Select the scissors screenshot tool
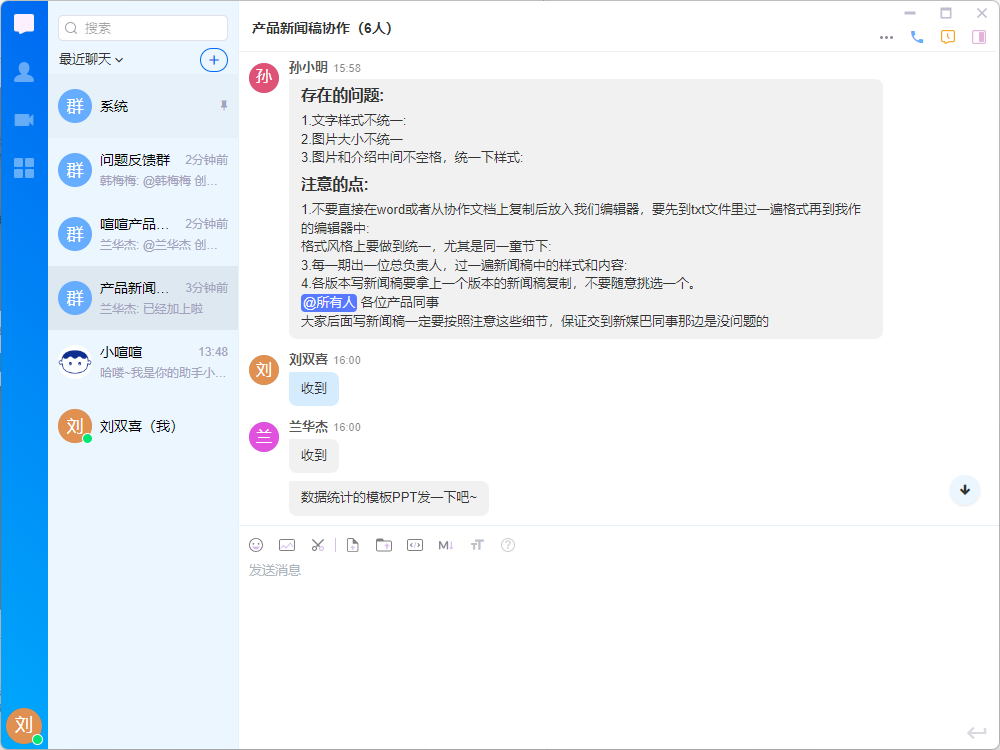This screenshot has height=750, width=1000. [317, 545]
